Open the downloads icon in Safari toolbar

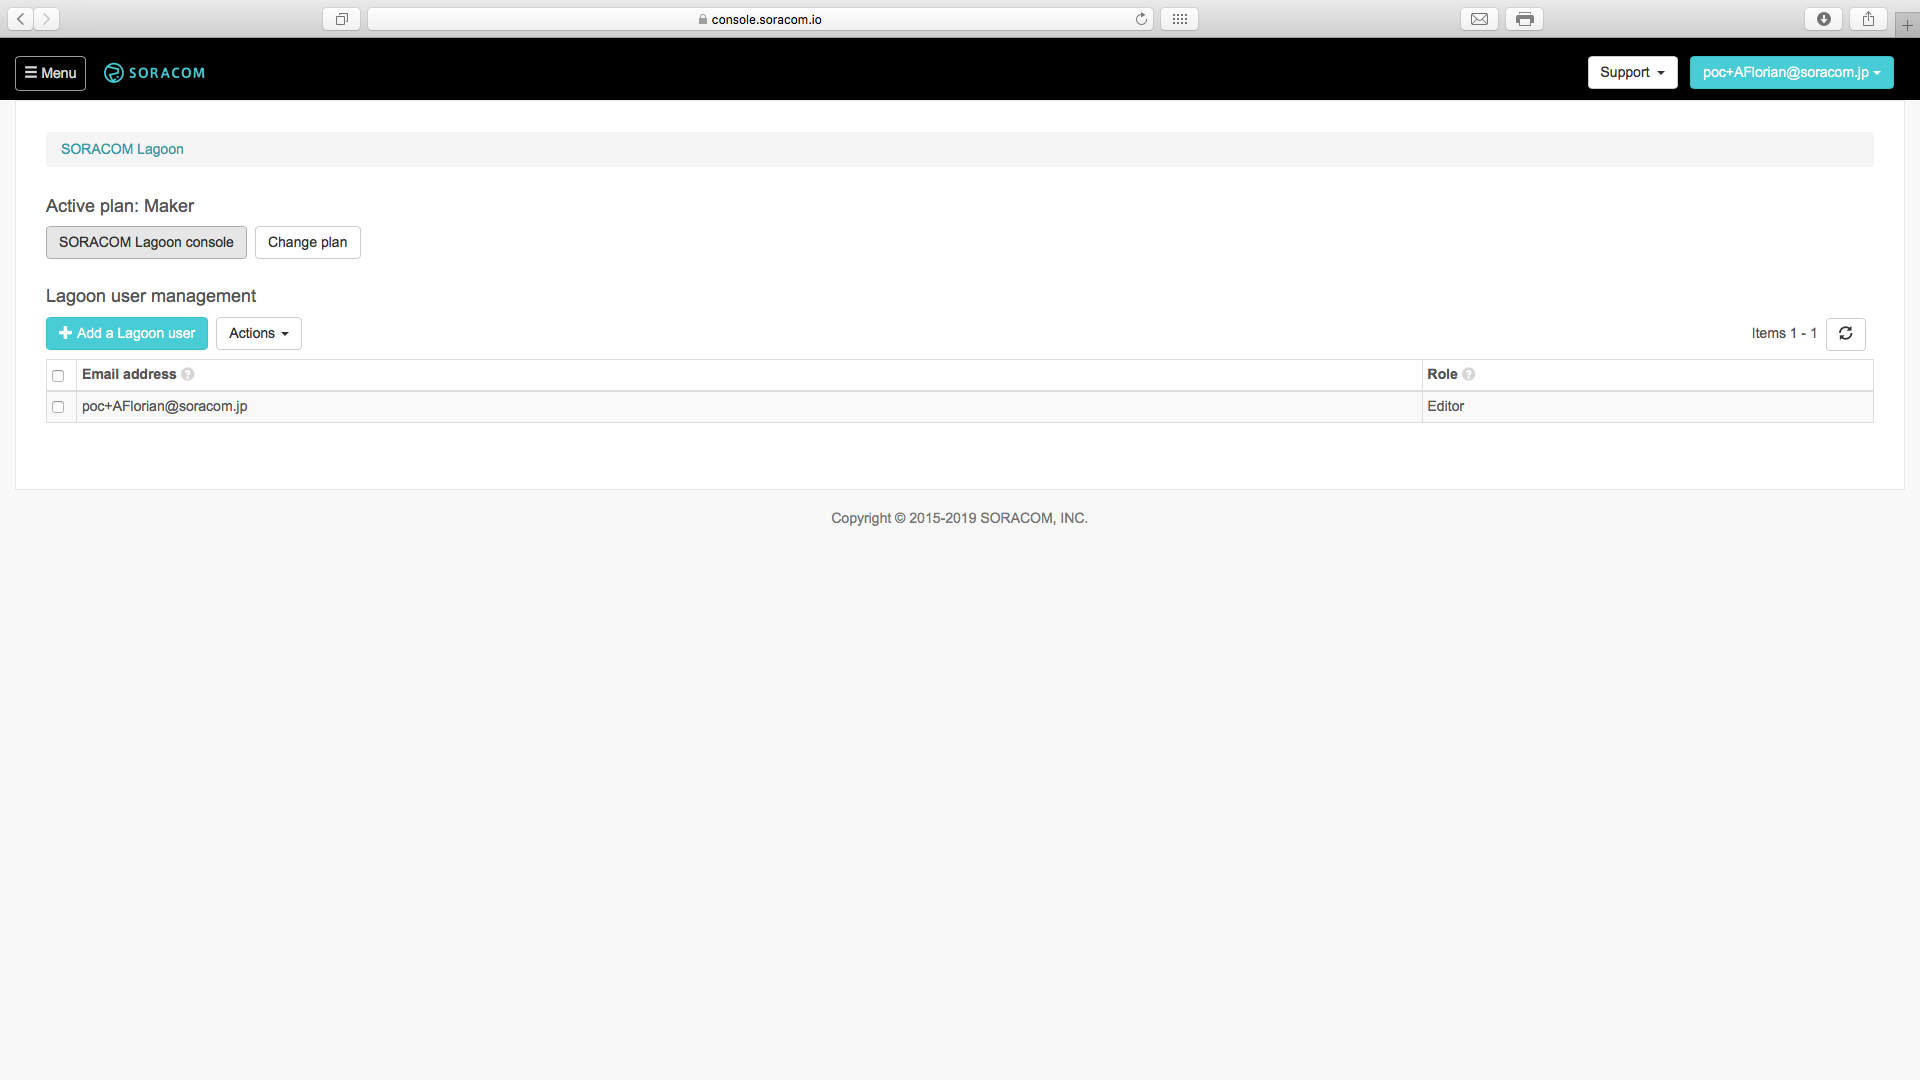(1824, 19)
